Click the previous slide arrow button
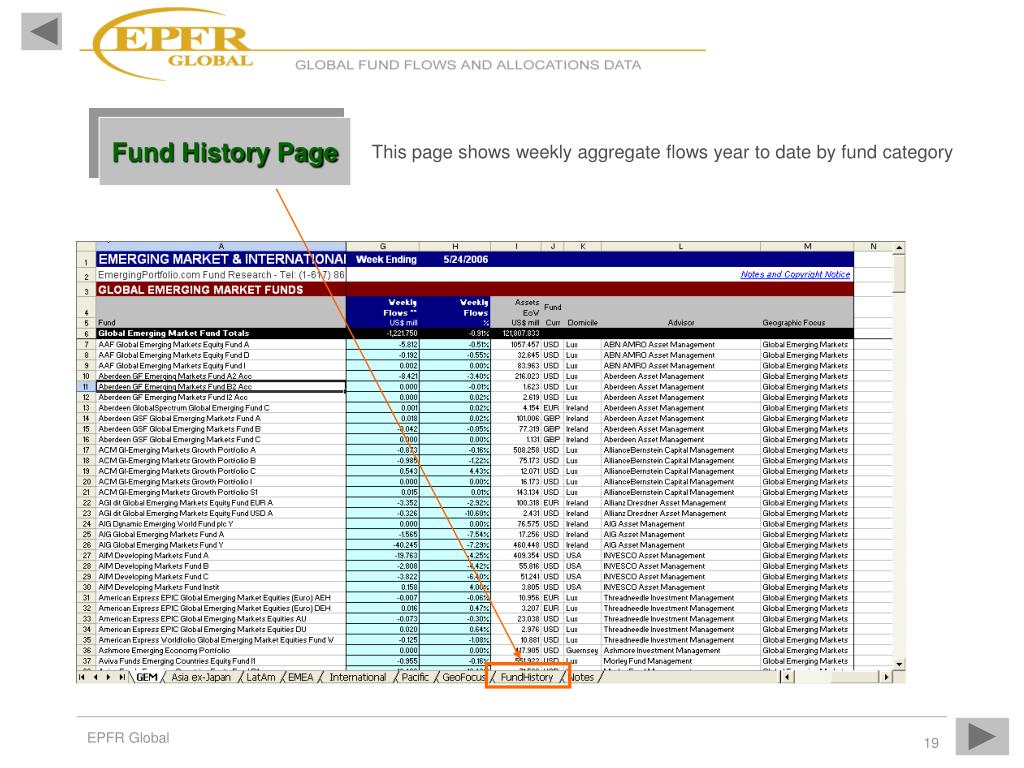Screen dimensions: 1024x768 pos(42,31)
